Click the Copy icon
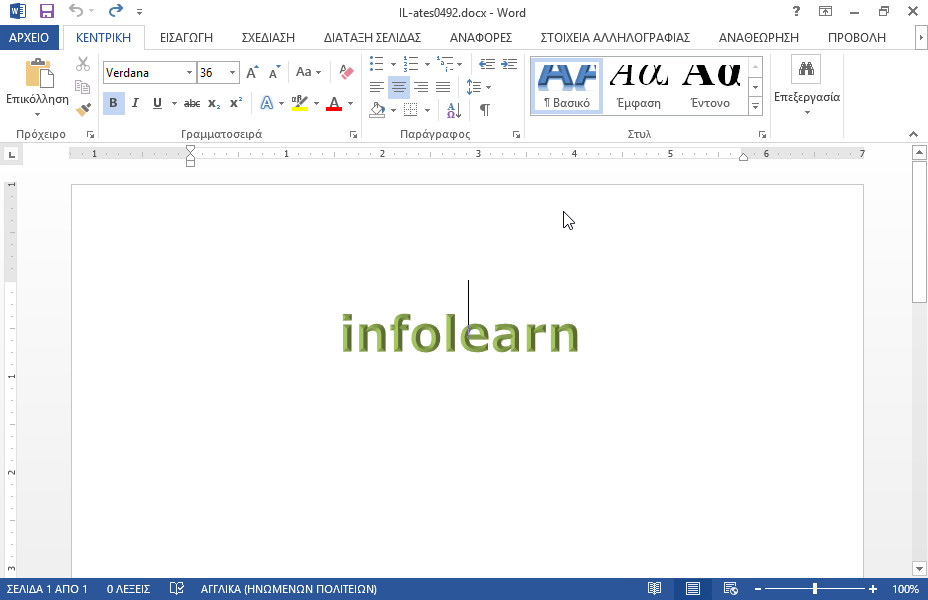928x600 pixels. [83, 86]
